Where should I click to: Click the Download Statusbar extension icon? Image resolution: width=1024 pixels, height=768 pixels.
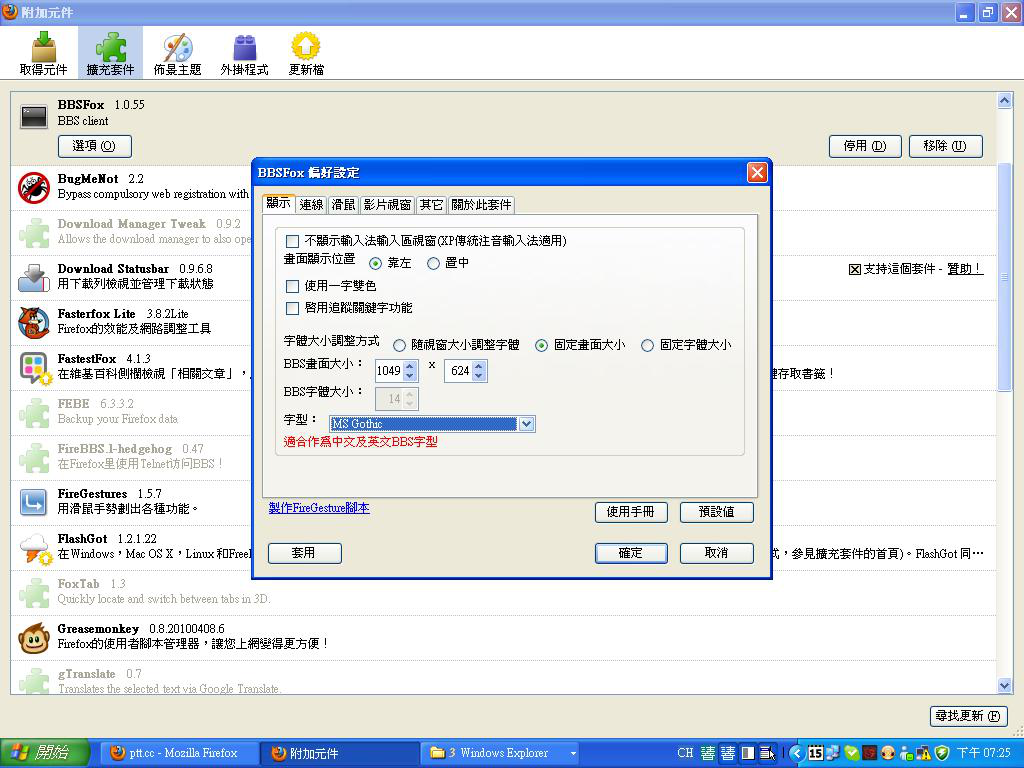(34, 278)
